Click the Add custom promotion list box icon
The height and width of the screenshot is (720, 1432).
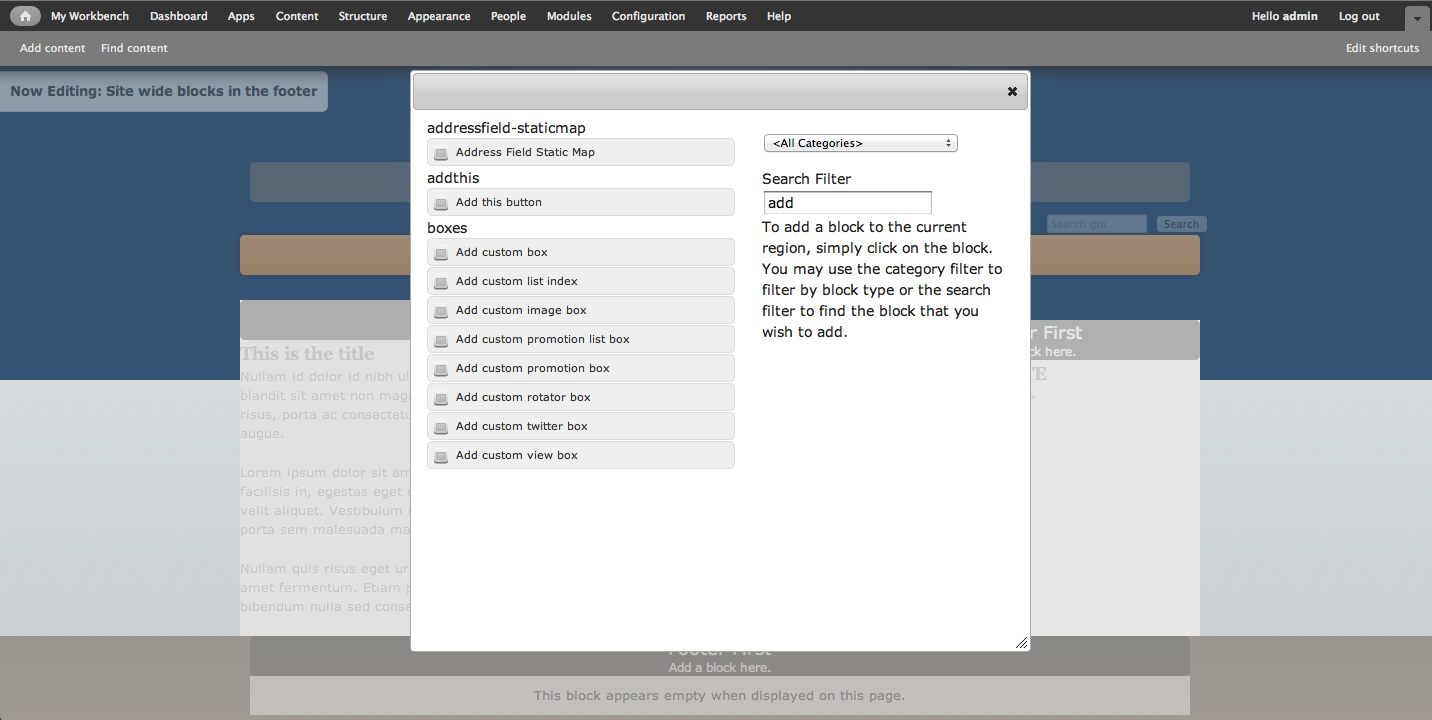441,339
